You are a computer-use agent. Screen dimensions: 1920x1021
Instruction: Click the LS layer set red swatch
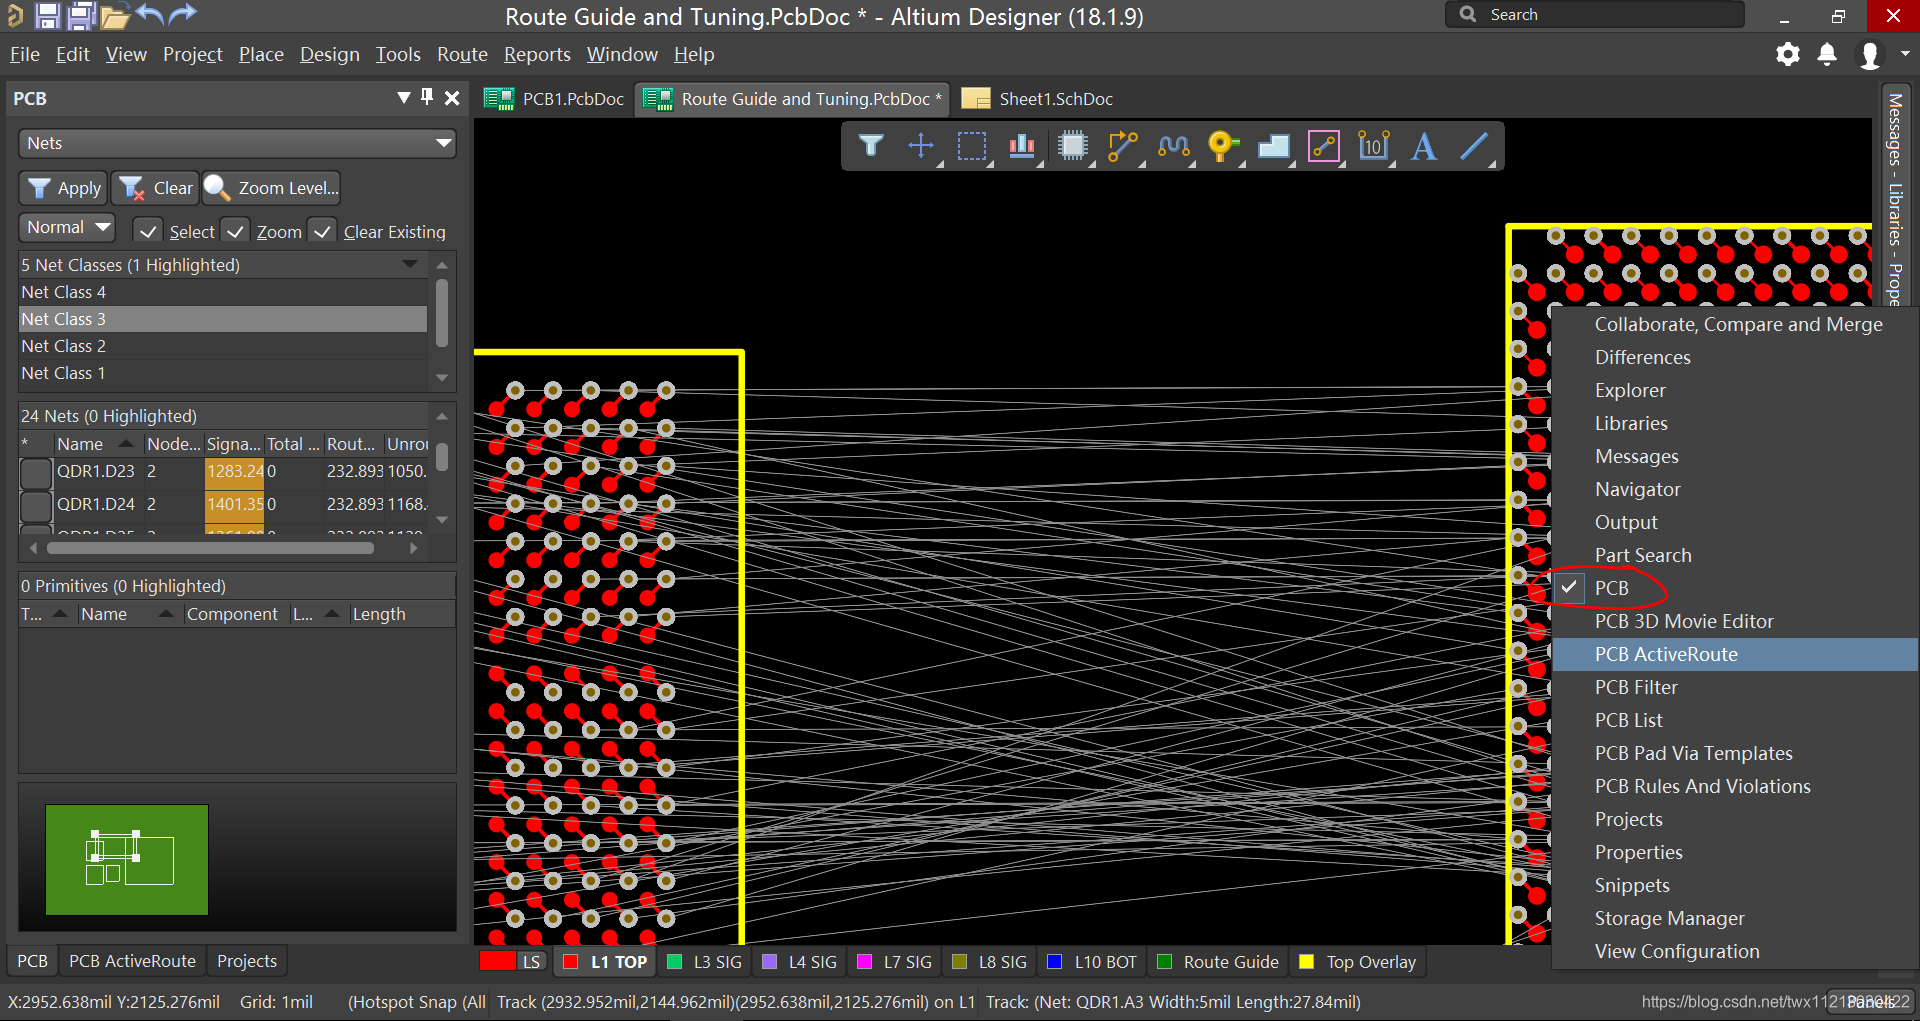[497, 961]
